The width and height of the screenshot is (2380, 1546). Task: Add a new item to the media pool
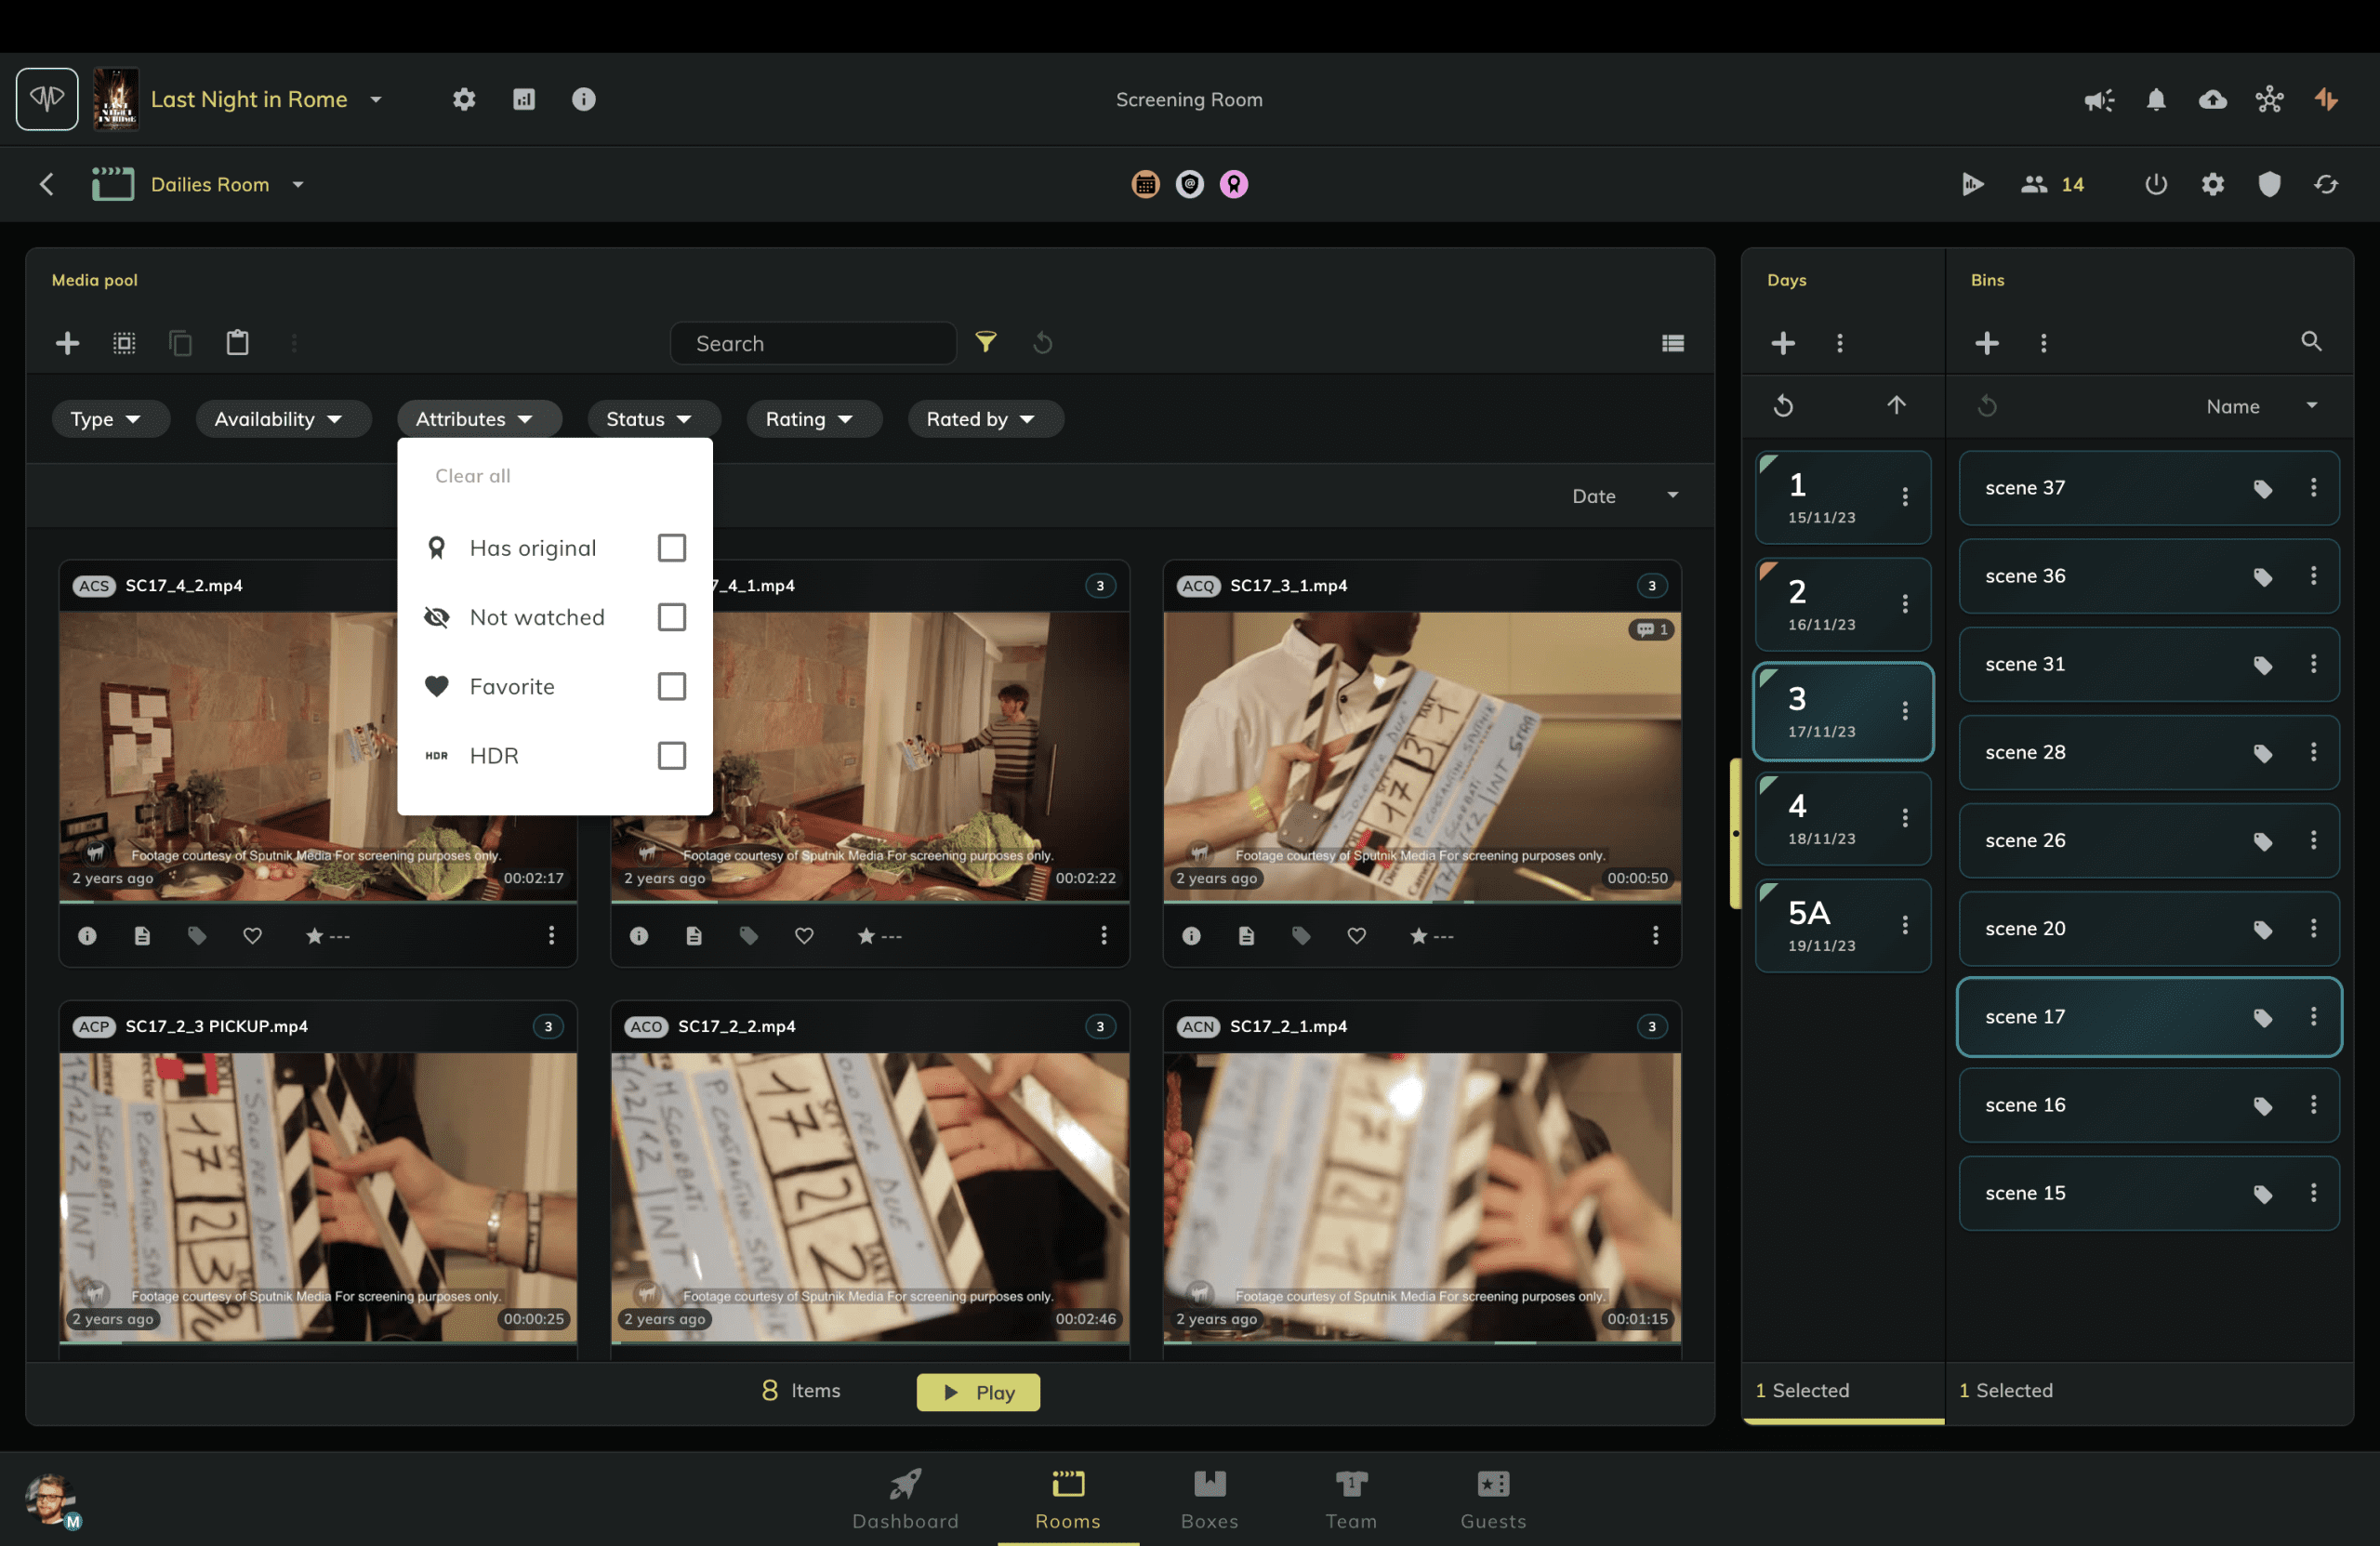tap(66, 343)
